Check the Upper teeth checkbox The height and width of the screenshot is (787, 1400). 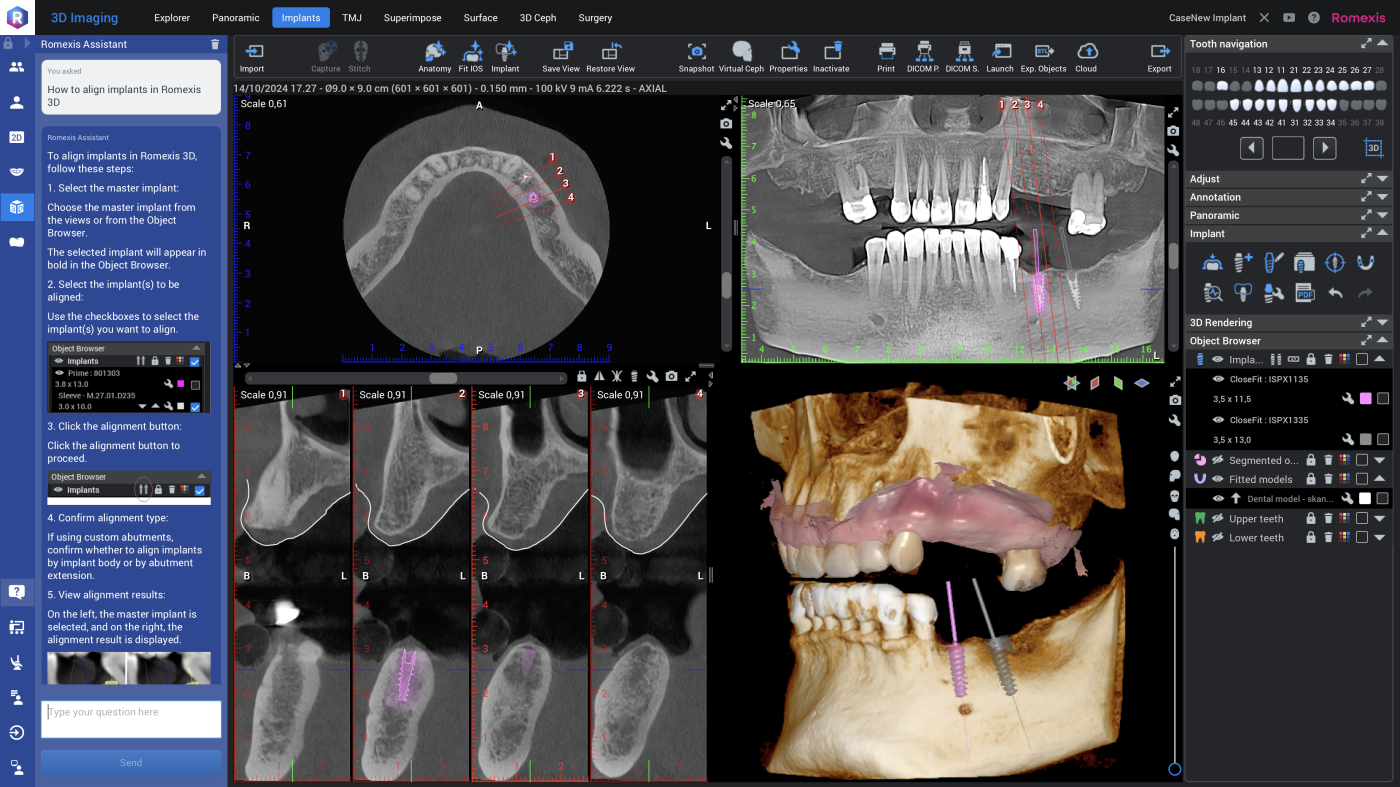coord(1361,518)
